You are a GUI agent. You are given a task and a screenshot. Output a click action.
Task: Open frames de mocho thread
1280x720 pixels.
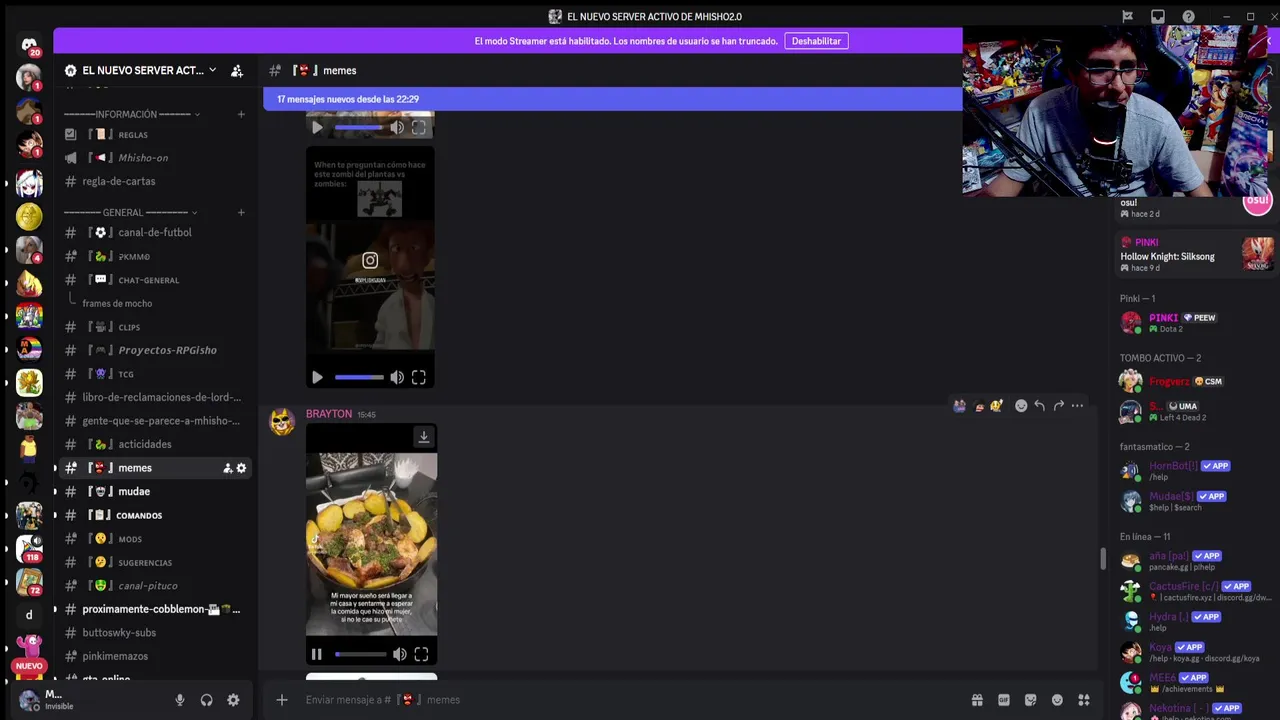[117, 303]
